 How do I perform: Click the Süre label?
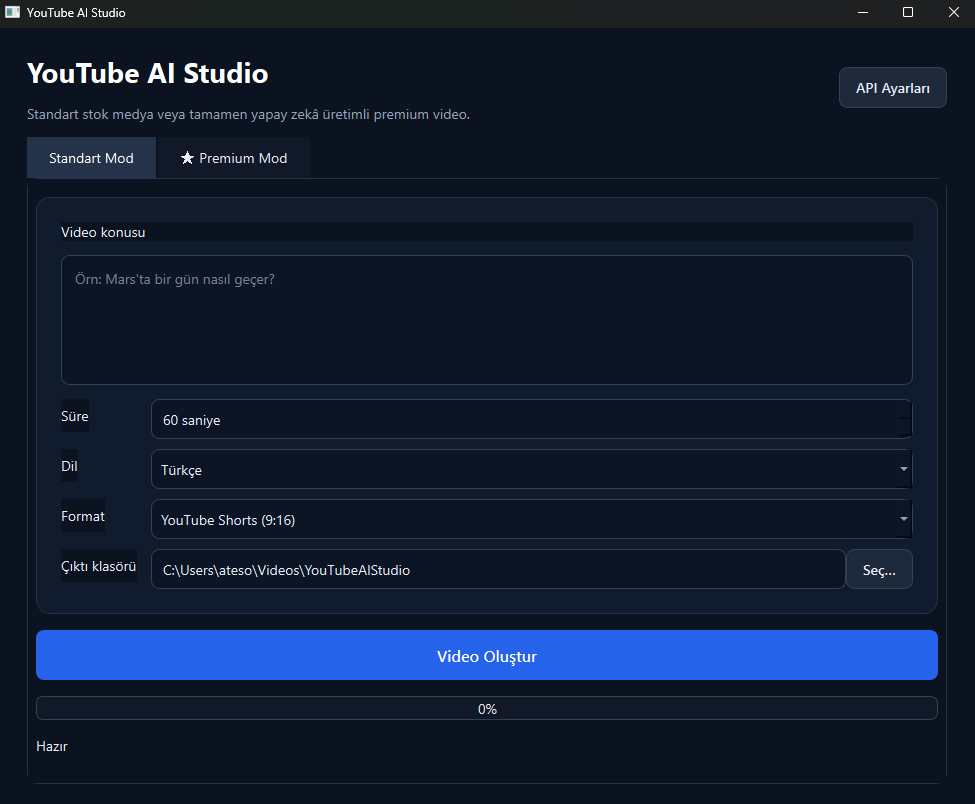point(75,416)
